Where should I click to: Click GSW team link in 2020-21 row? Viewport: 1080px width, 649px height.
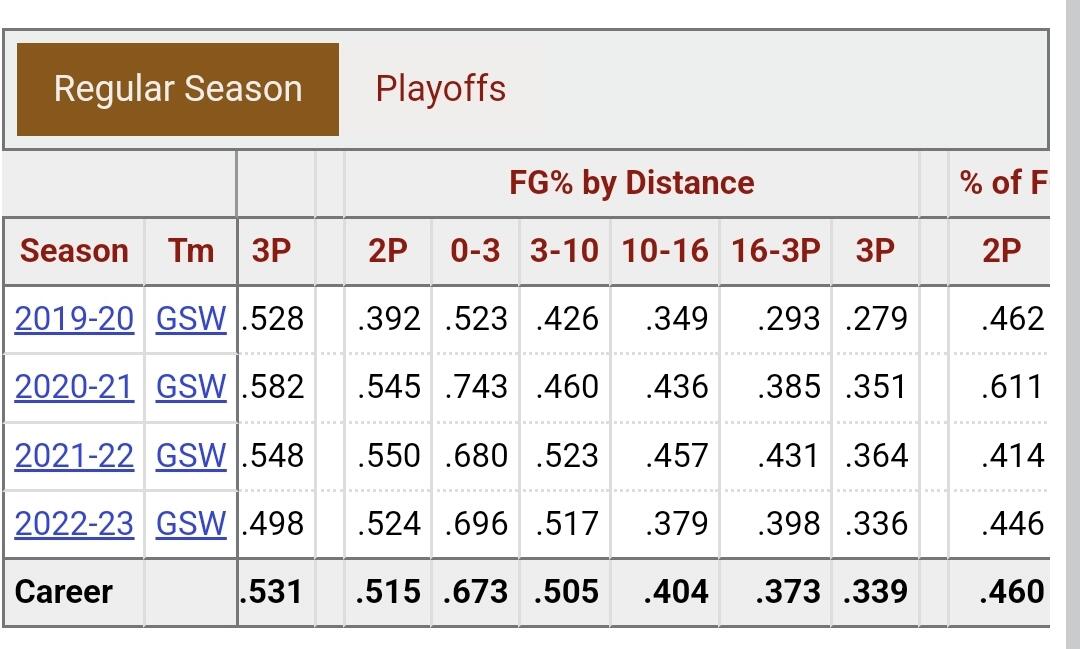(191, 387)
